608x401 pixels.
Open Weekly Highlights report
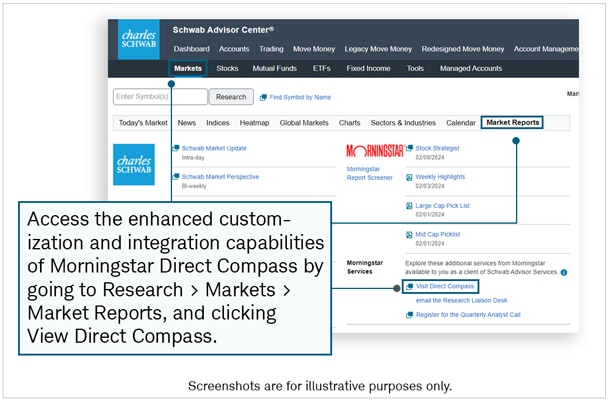pyautogui.click(x=440, y=176)
